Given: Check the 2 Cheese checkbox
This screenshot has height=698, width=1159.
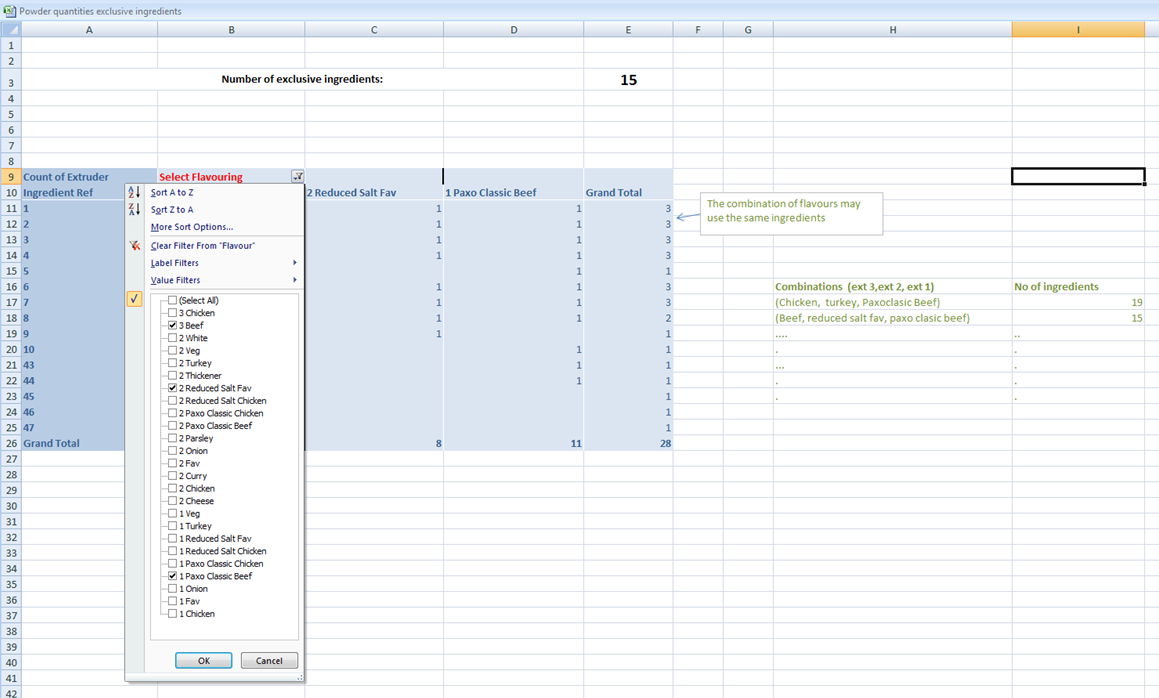Looking at the screenshot, I should (172, 501).
